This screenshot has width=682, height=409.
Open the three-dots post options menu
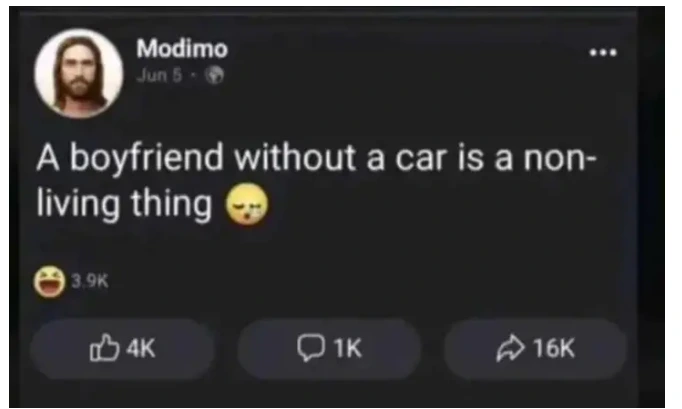[603, 53]
